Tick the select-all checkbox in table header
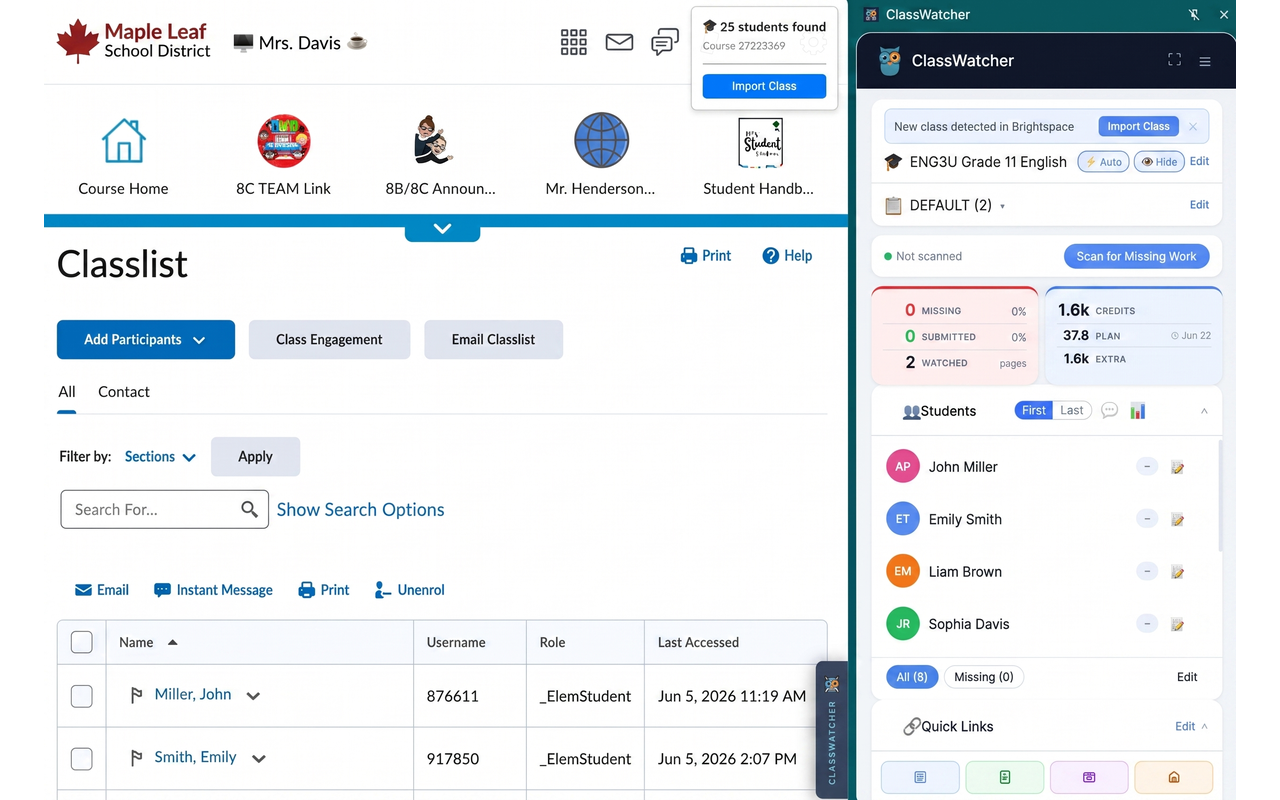The width and height of the screenshot is (1280, 800). click(82, 643)
